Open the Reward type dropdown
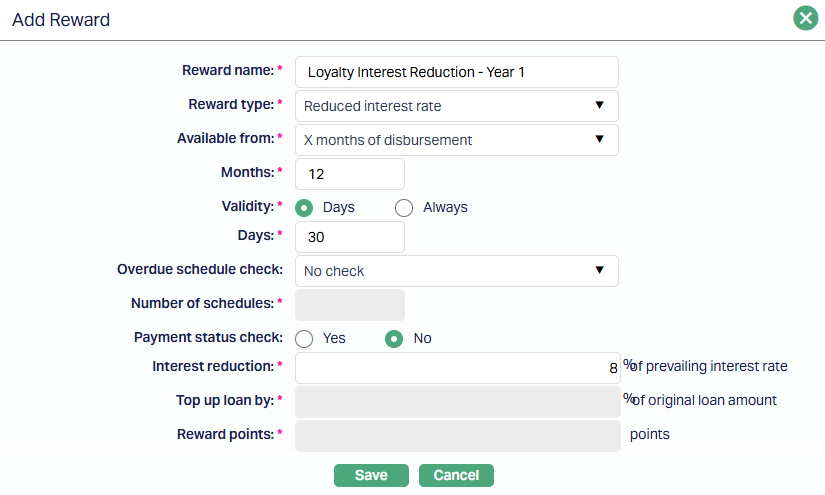 click(x=456, y=106)
